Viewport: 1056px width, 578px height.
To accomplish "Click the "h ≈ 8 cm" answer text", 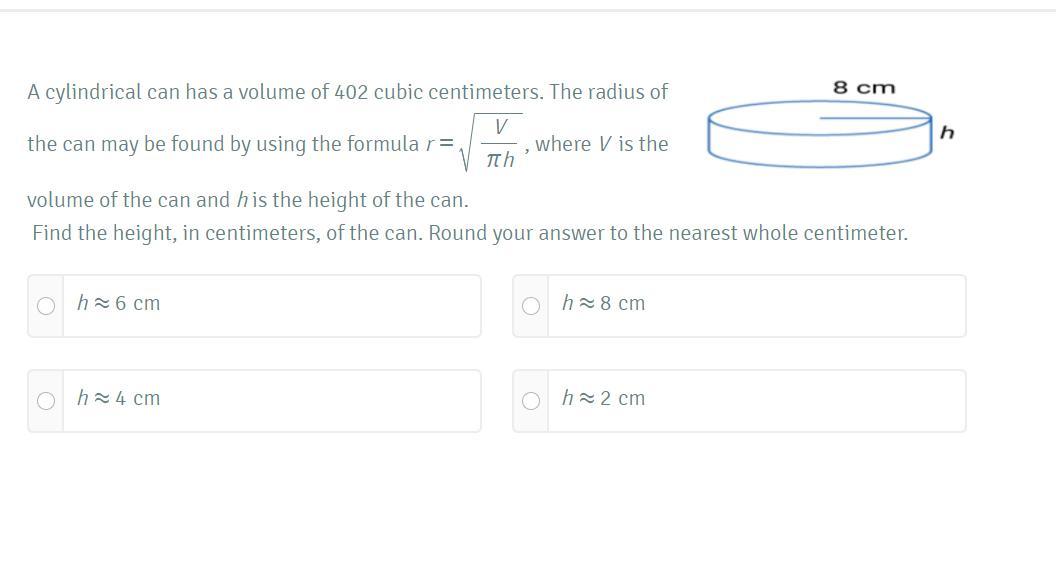I will 603,303.
